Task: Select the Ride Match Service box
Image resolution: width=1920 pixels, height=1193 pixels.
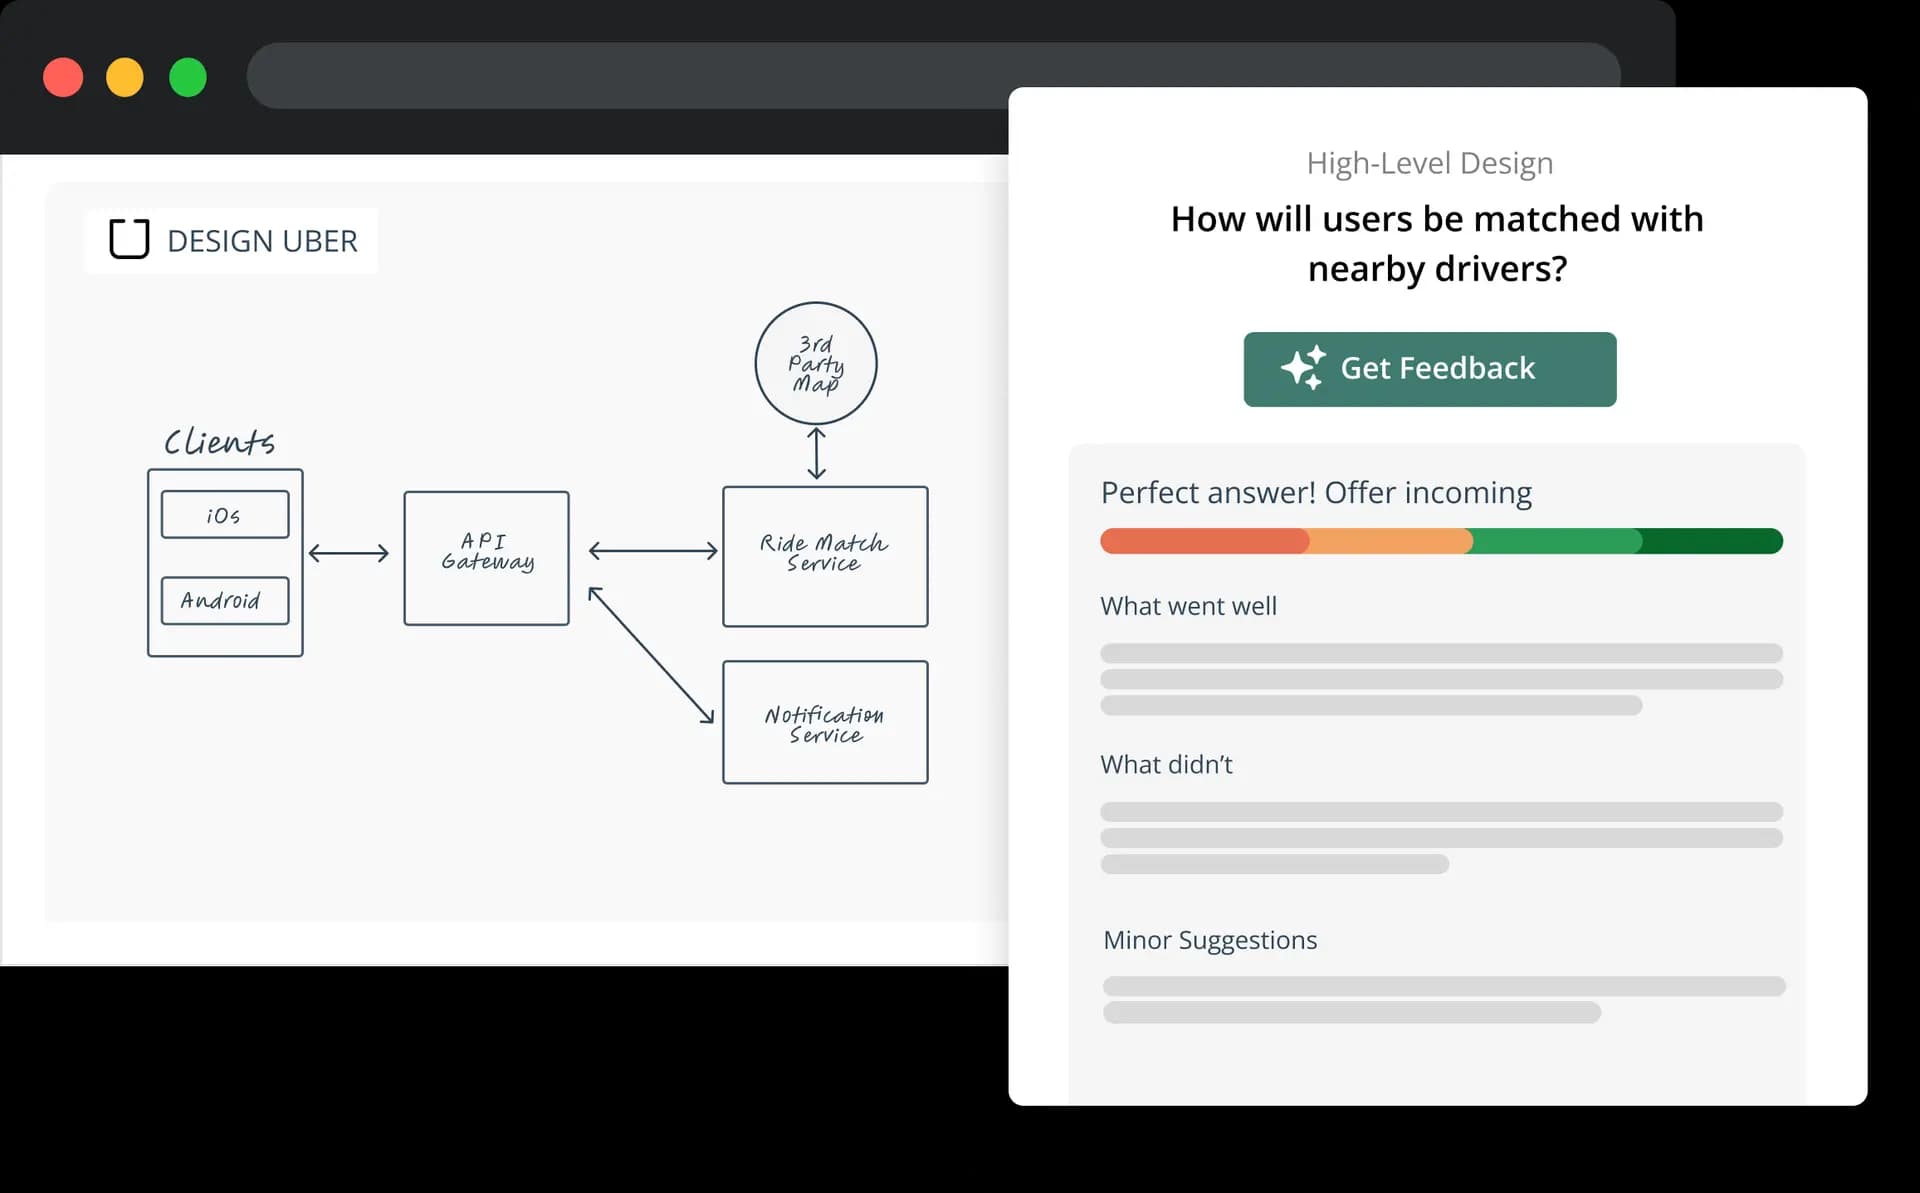Action: tap(825, 557)
